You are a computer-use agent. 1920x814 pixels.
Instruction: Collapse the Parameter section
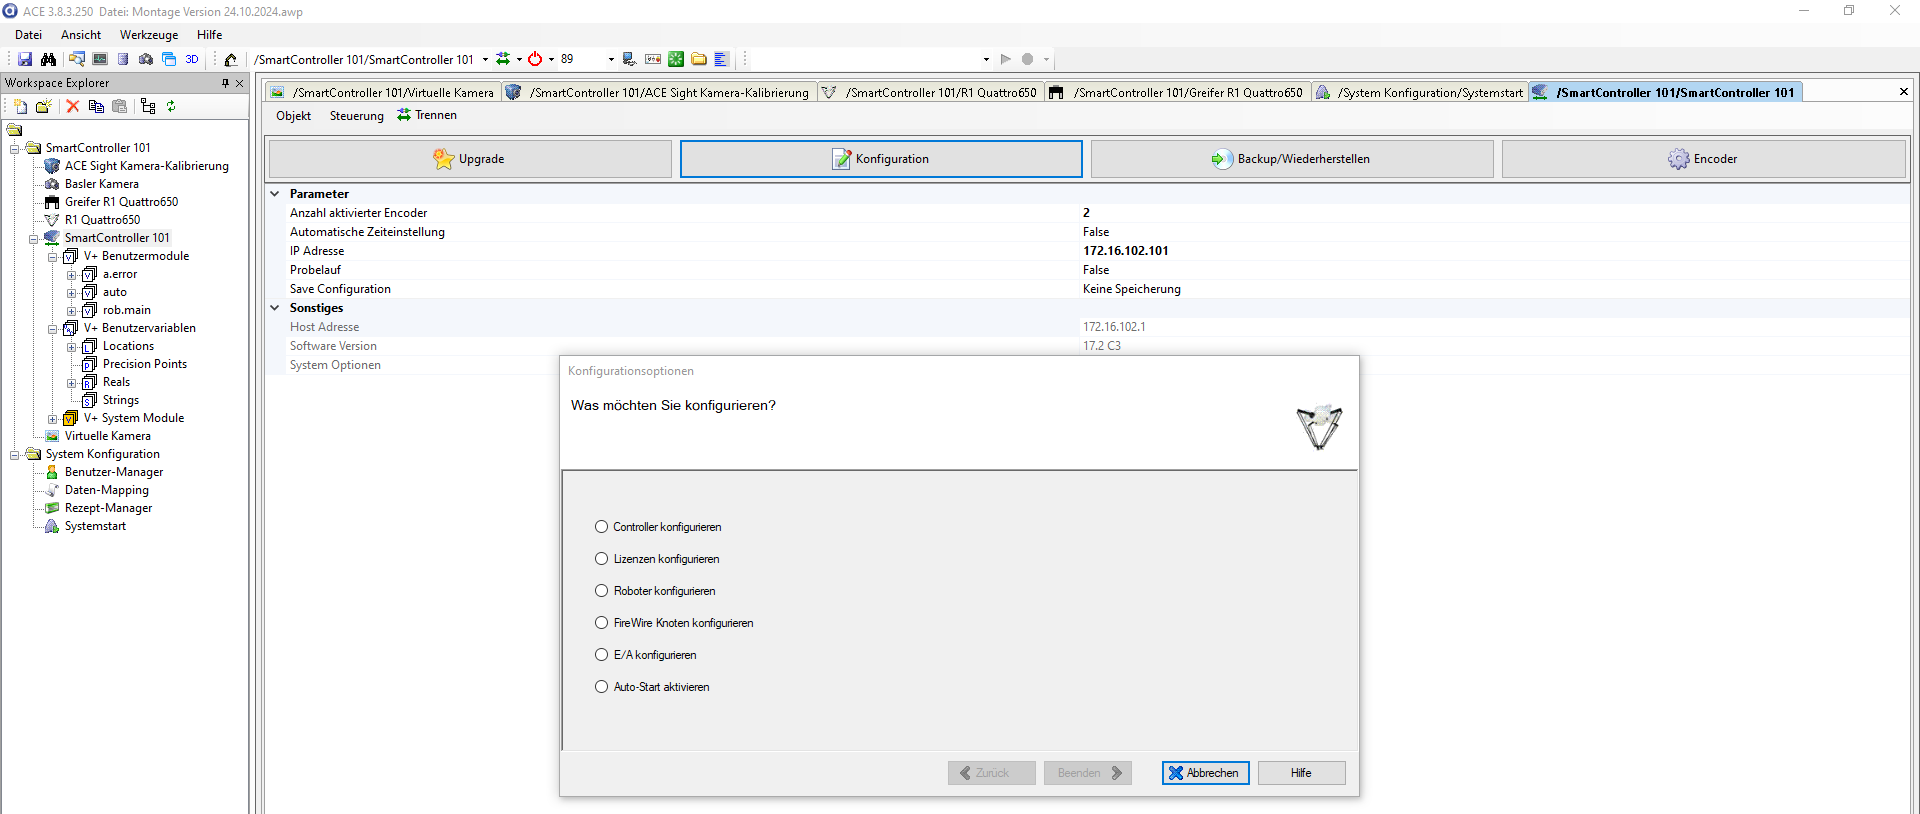click(x=275, y=194)
